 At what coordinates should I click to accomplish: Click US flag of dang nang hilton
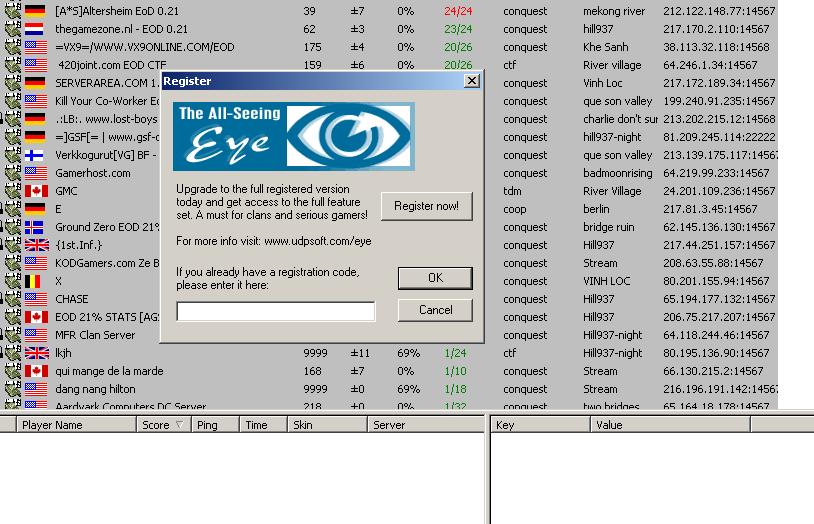35,389
